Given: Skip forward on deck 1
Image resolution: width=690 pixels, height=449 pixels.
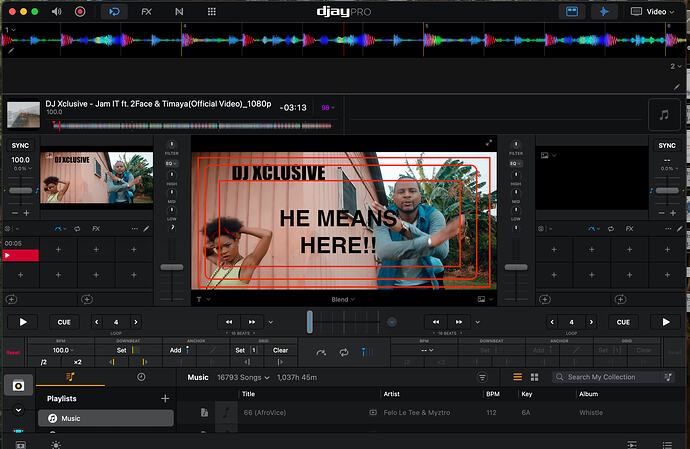Looking at the screenshot, I should point(252,322).
